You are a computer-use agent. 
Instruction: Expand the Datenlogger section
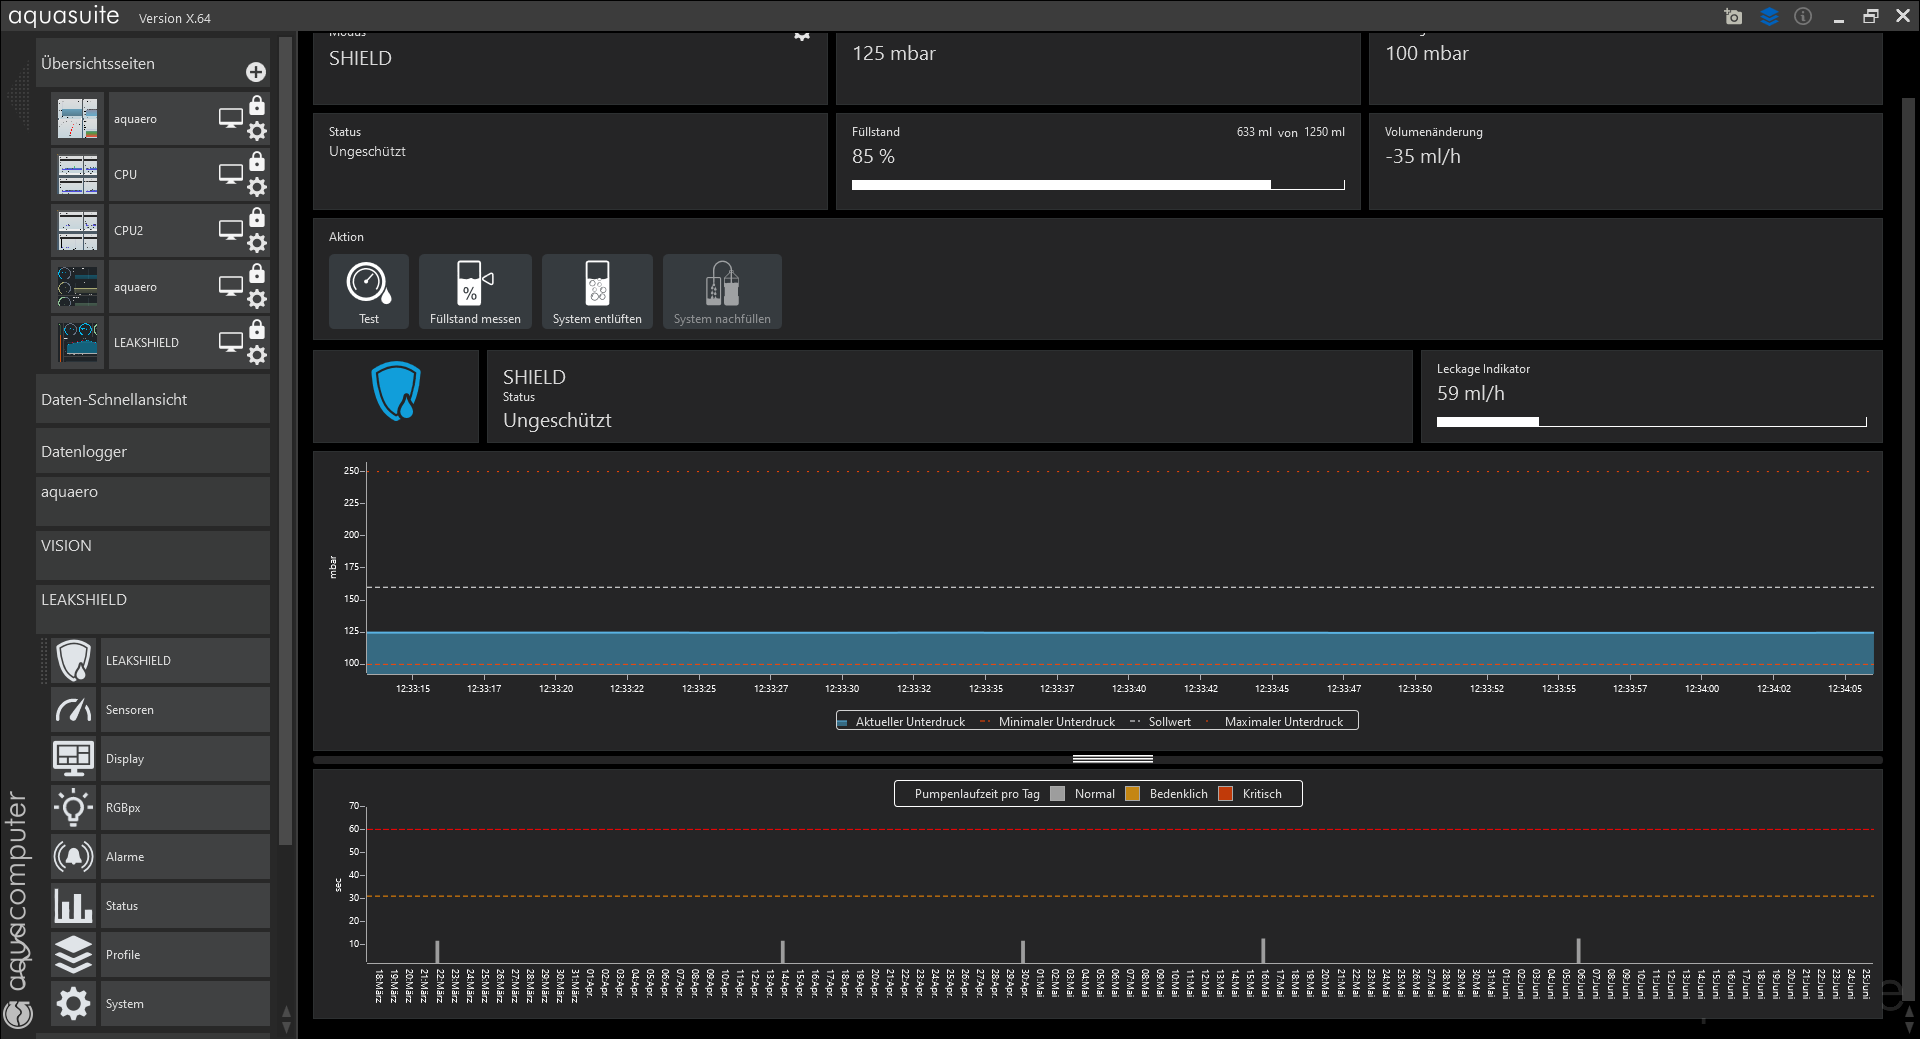[153, 451]
